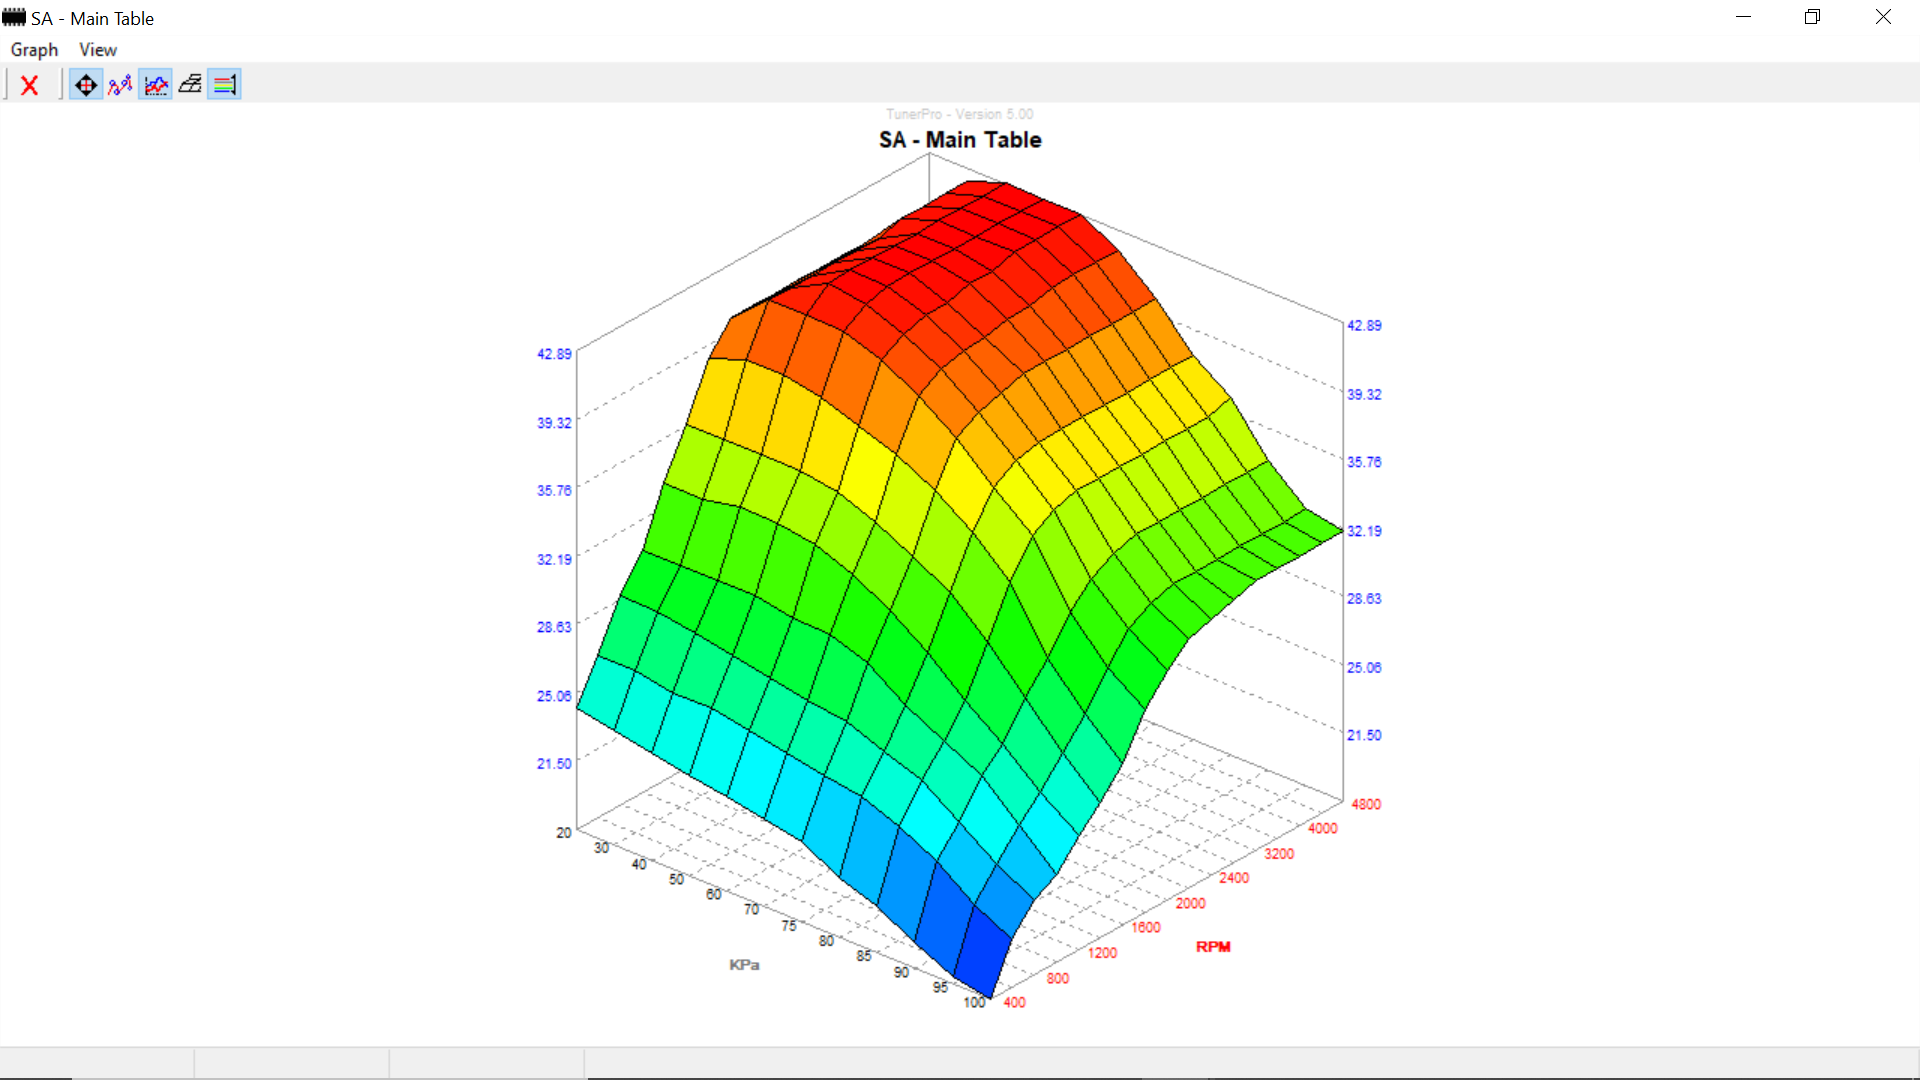1920x1080 pixels.
Task: Open the View menu
Action: click(x=98, y=50)
